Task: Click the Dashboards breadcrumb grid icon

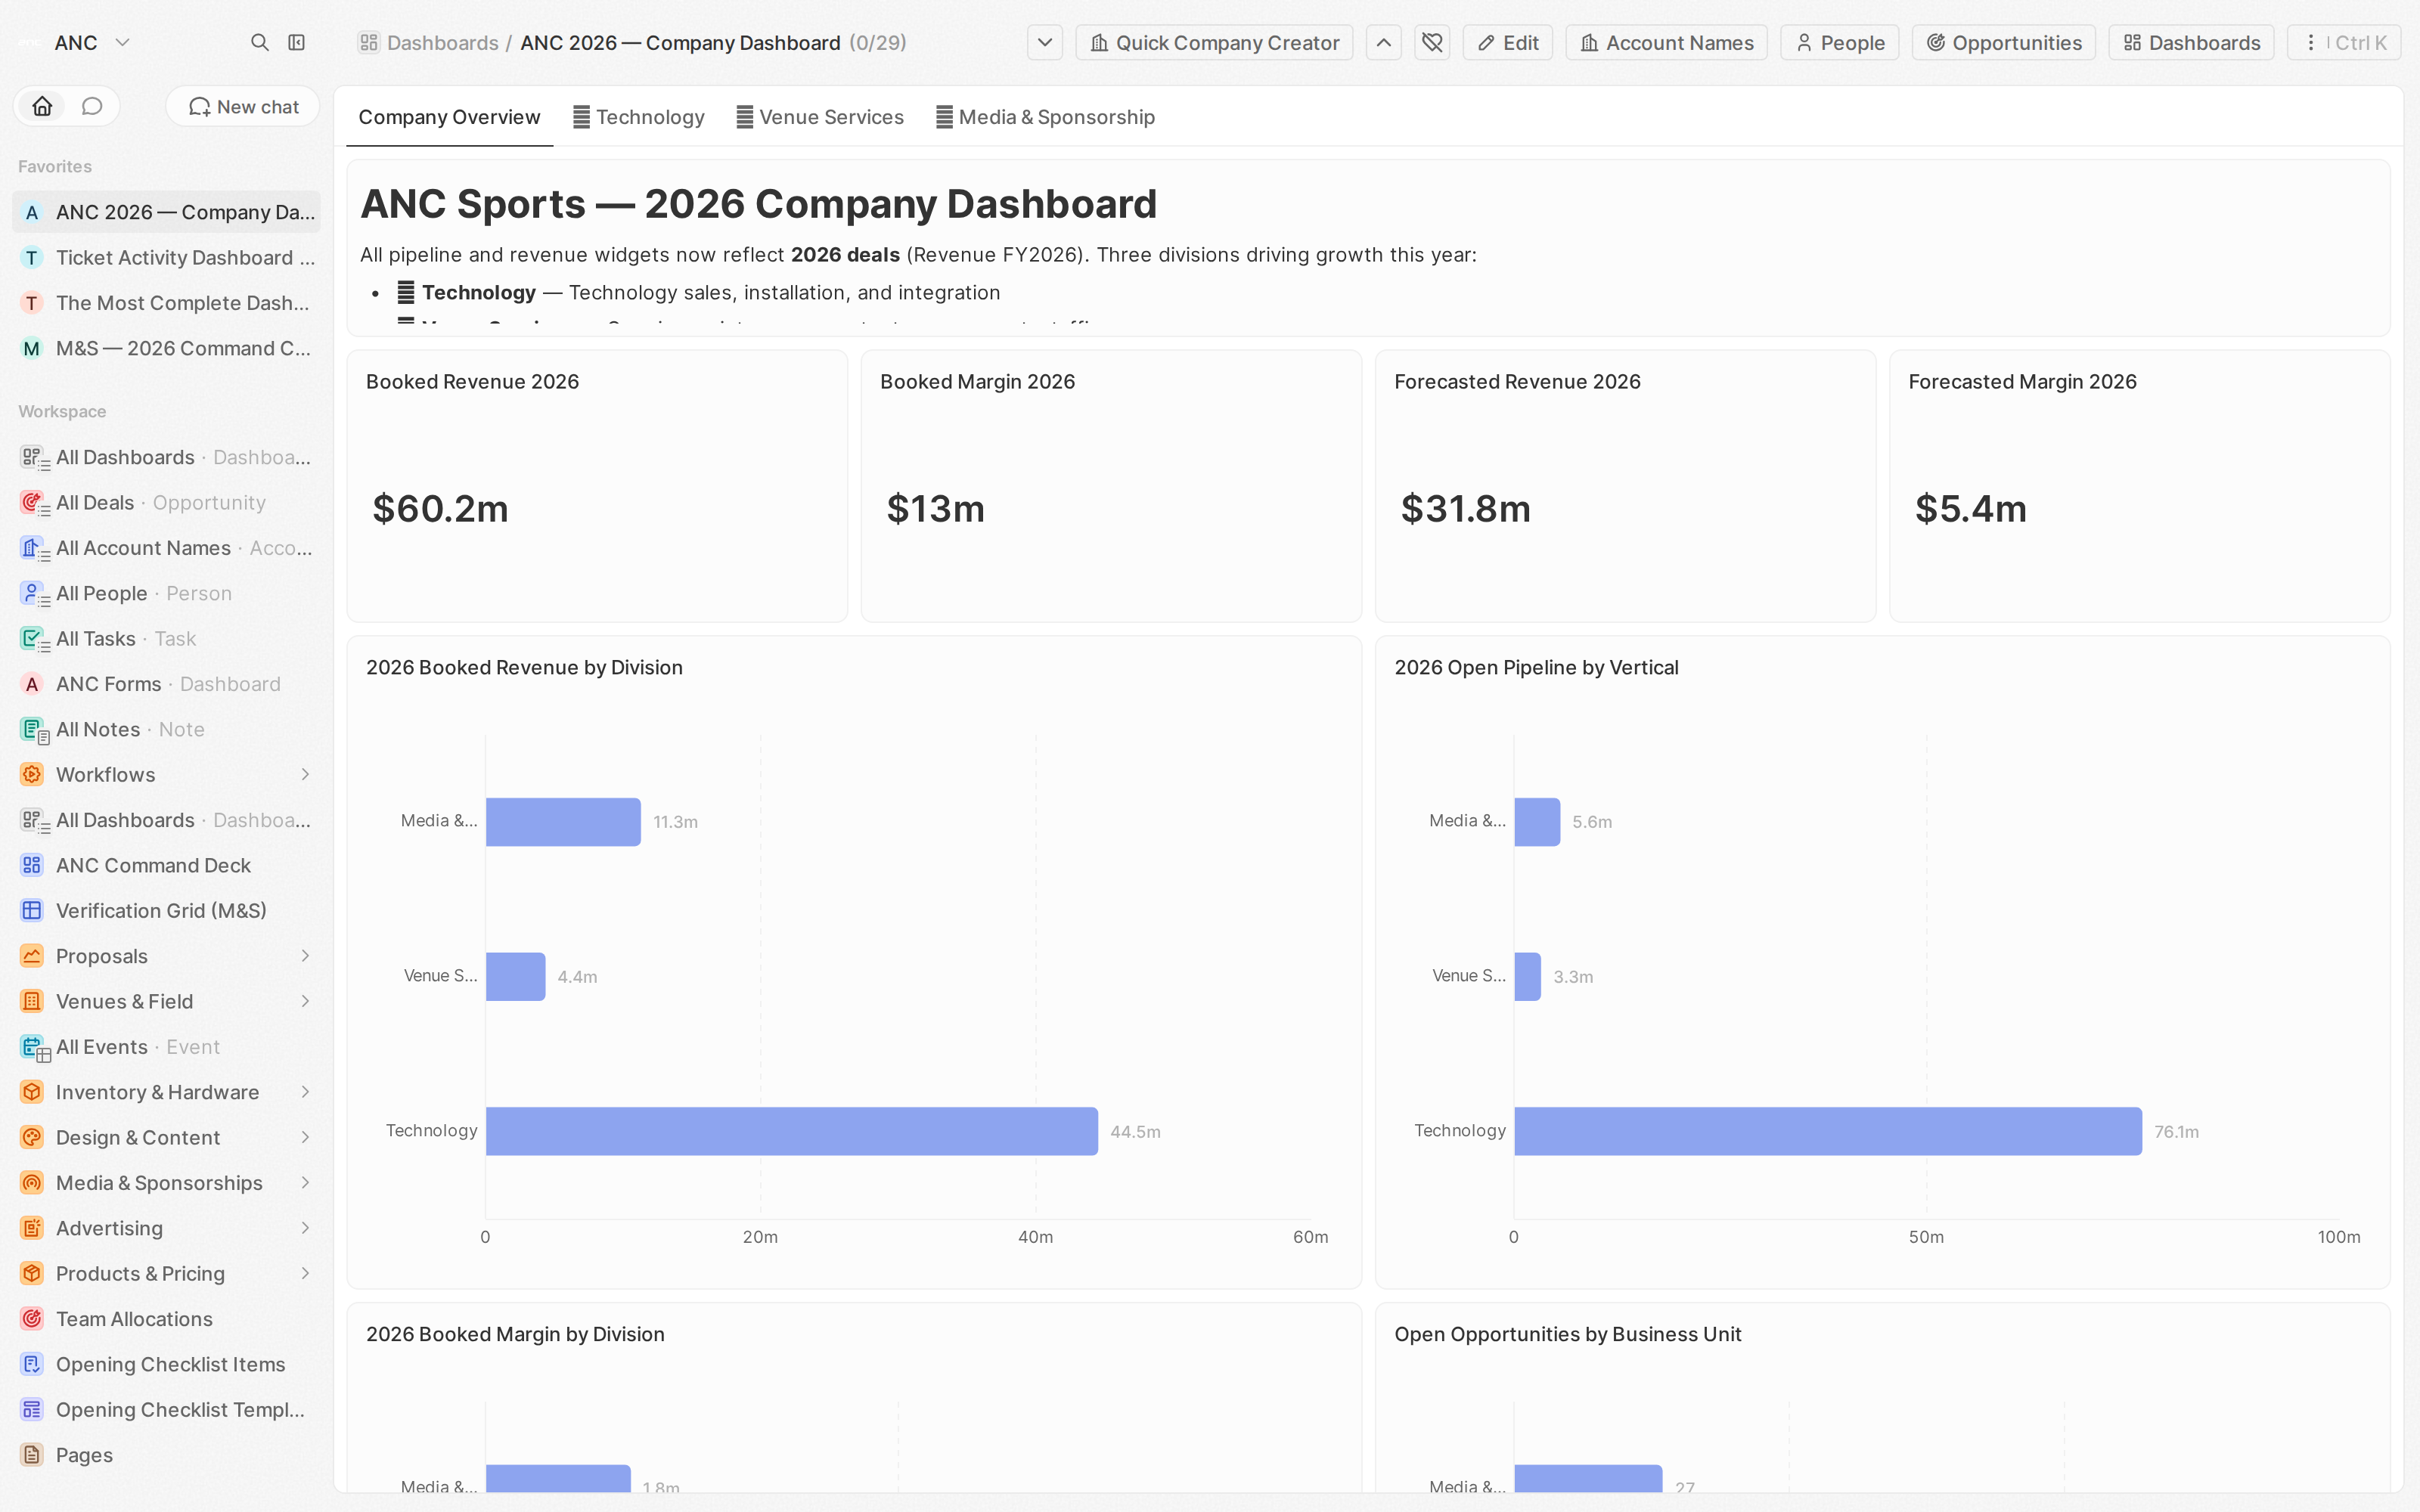Action: click(369, 42)
